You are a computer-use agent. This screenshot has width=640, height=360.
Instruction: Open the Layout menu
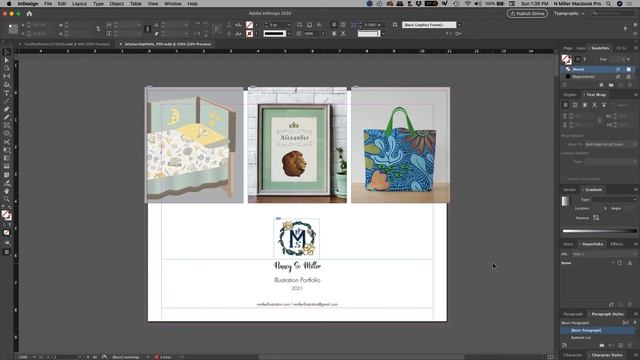(79, 4)
